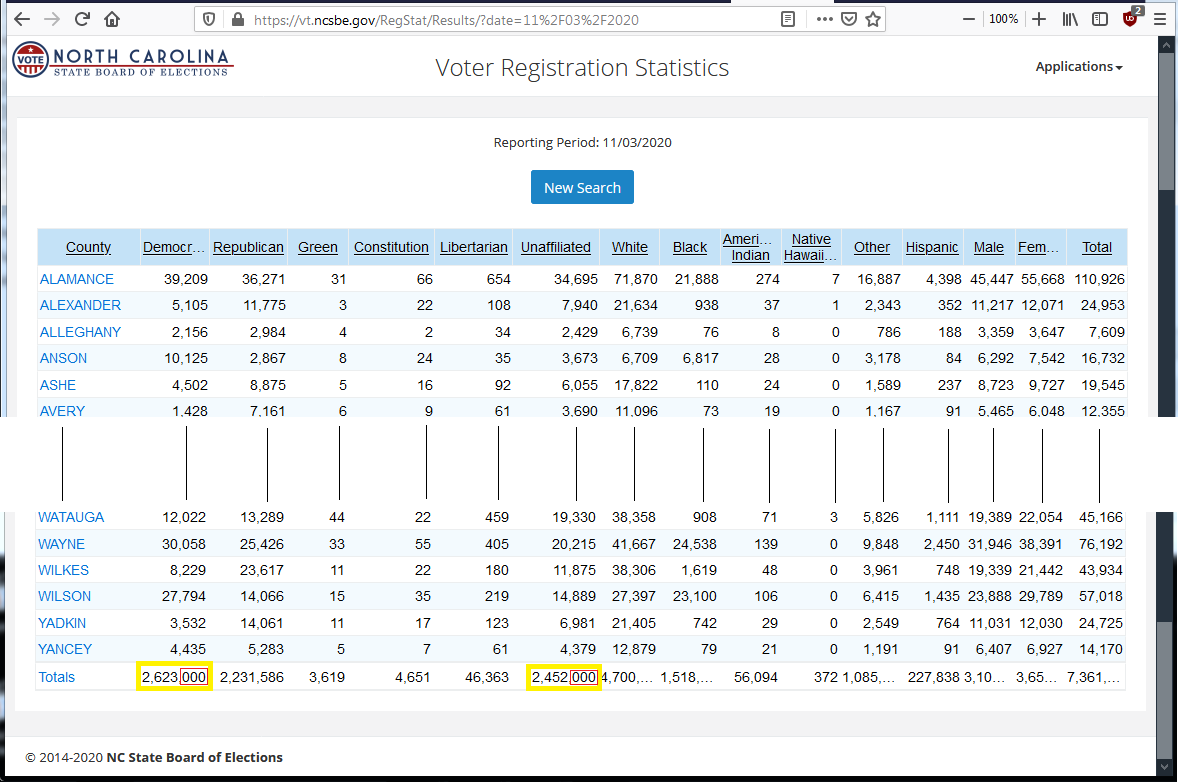The image size is (1178, 784).
Task: Sort by the Hispanic column header
Action: [x=932, y=247]
